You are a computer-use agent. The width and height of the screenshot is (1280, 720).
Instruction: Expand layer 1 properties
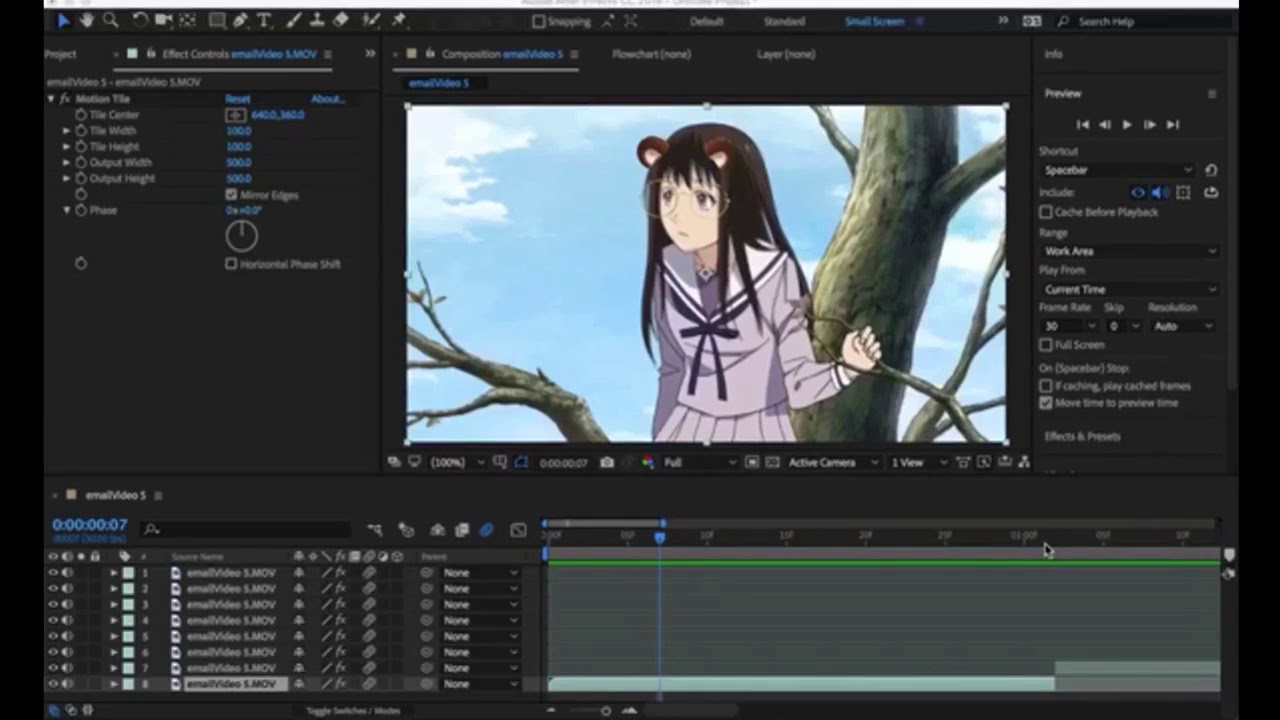tap(113, 573)
